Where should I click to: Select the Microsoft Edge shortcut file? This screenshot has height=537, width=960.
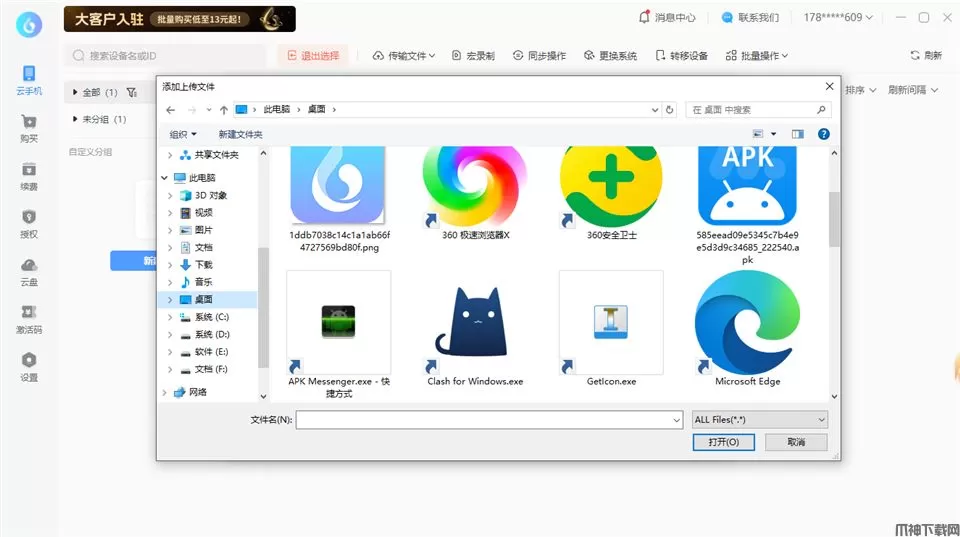pos(747,322)
